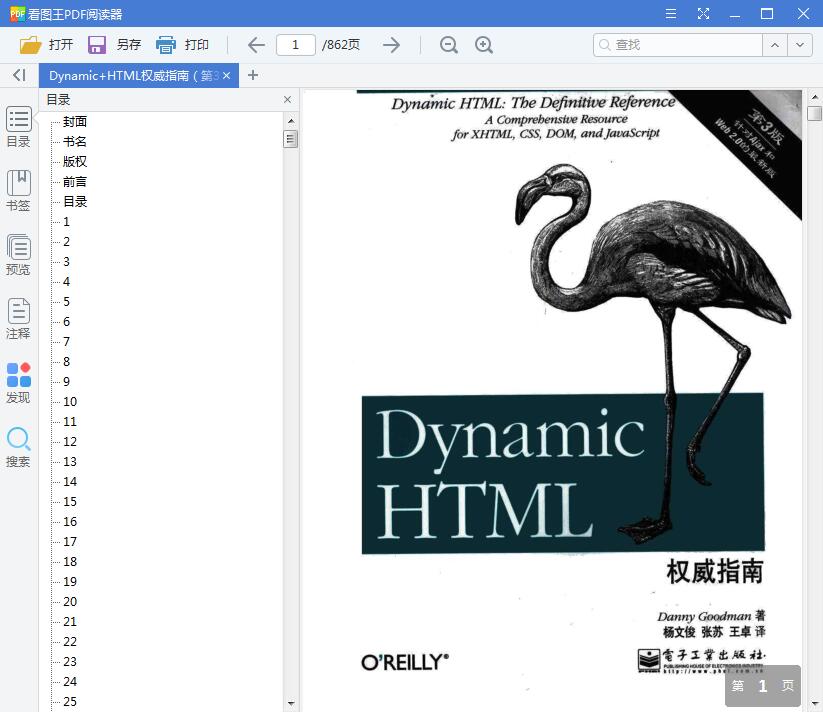Close the 目录 panel with its X

(x=287, y=99)
